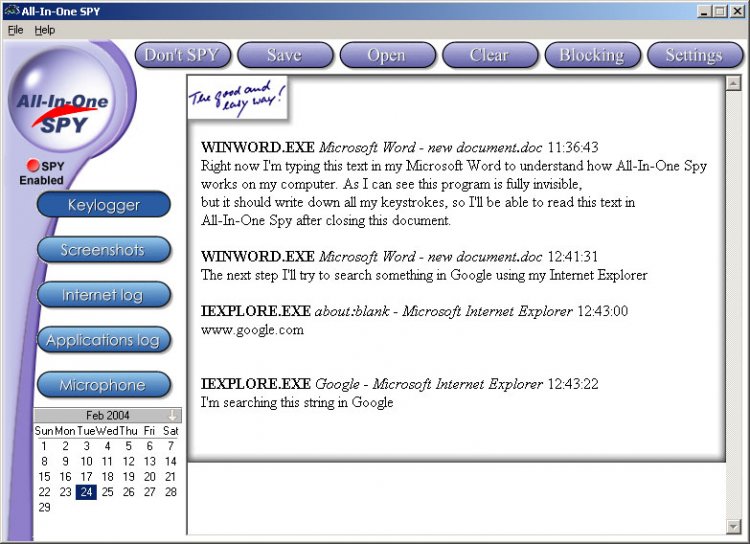The height and width of the screenshot is (544, 750).
Task: Click the scrollbar up arrow
Action: (x=733, y=83)
